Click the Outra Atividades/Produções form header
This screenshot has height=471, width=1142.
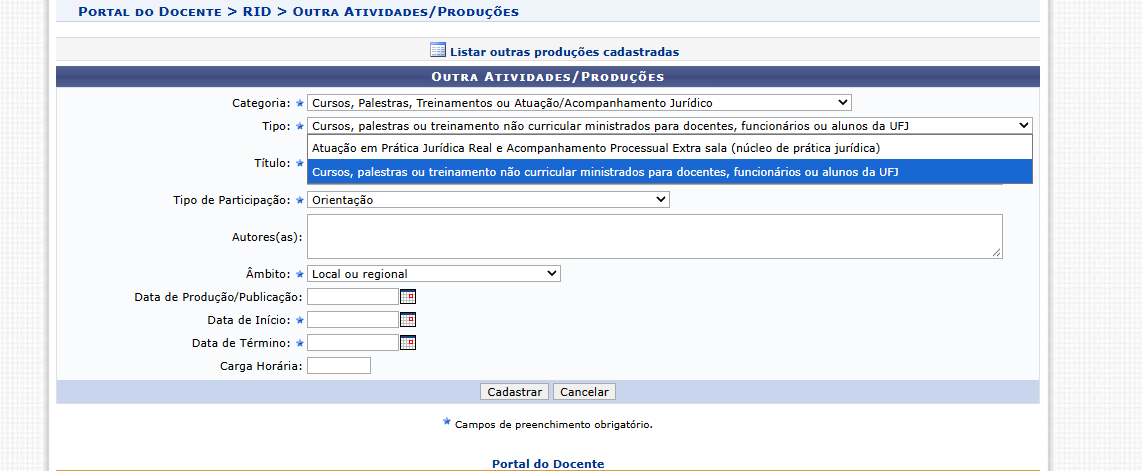(548, 76)
